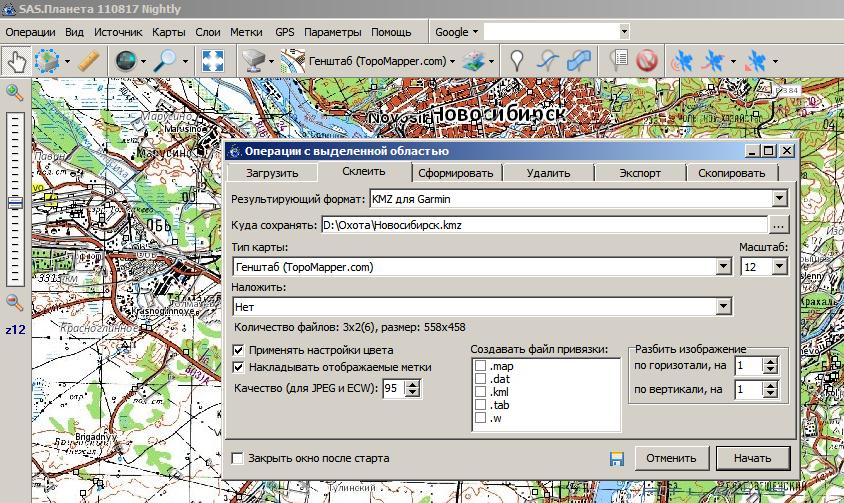Select the hand pan tool
This screenshot has height=503, width=844.
(17, 61)
